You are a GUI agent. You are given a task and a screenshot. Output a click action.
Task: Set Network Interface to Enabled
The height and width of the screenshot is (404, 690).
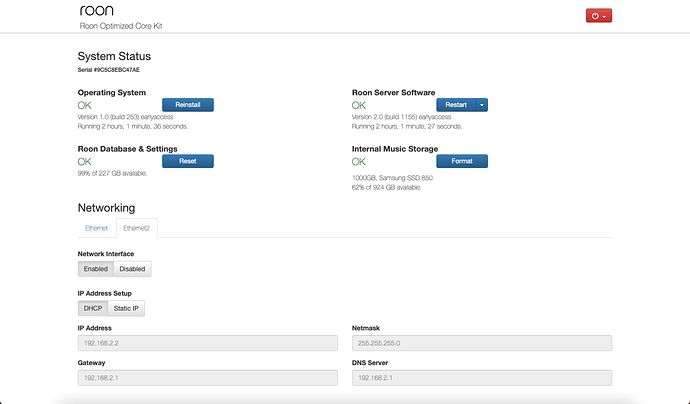[95, 269]
